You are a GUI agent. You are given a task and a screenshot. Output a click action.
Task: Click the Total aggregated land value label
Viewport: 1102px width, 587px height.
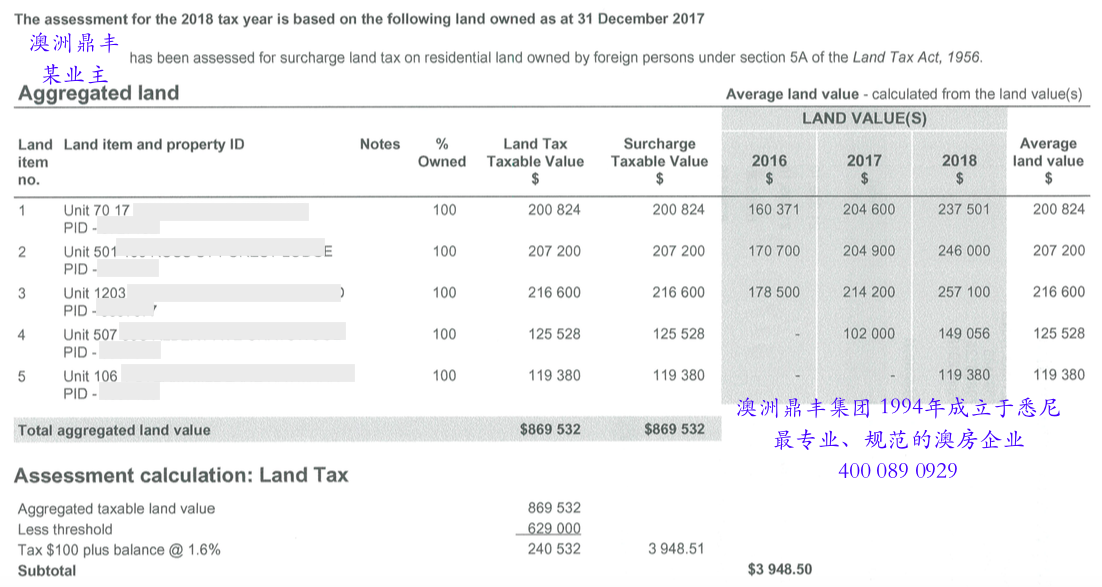point(114,430)
